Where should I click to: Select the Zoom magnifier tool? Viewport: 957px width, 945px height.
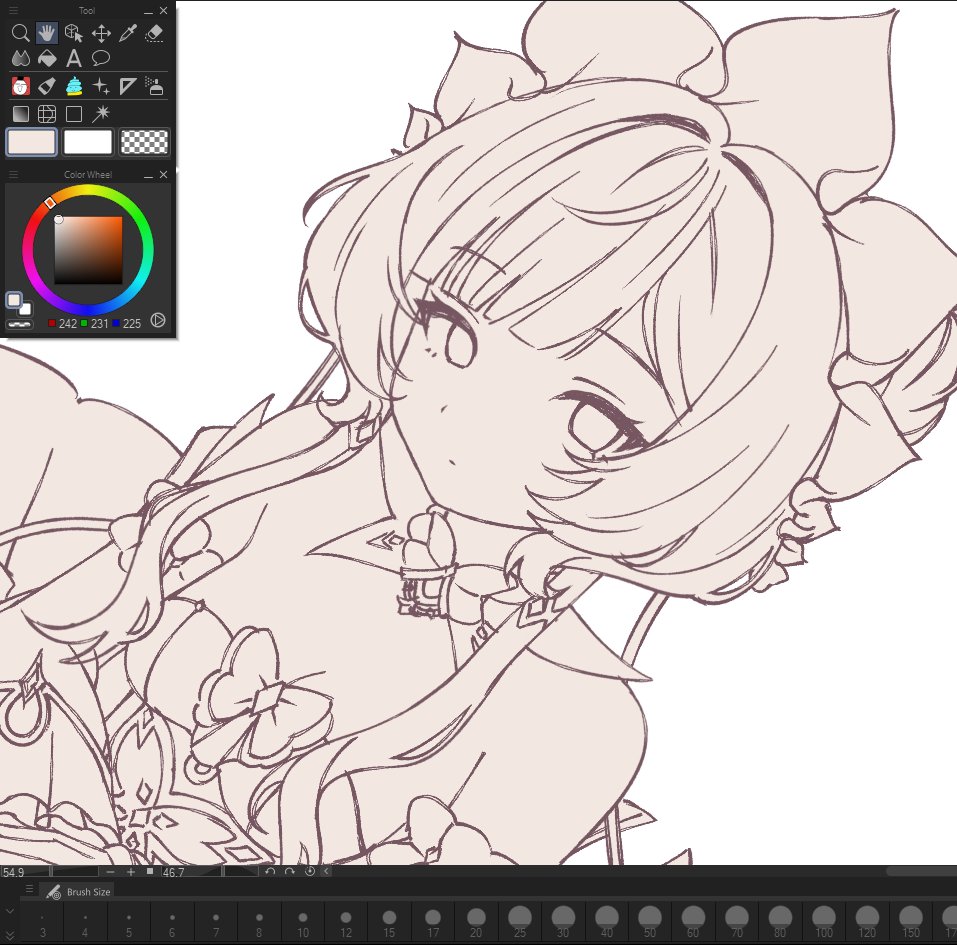point(20,33)
